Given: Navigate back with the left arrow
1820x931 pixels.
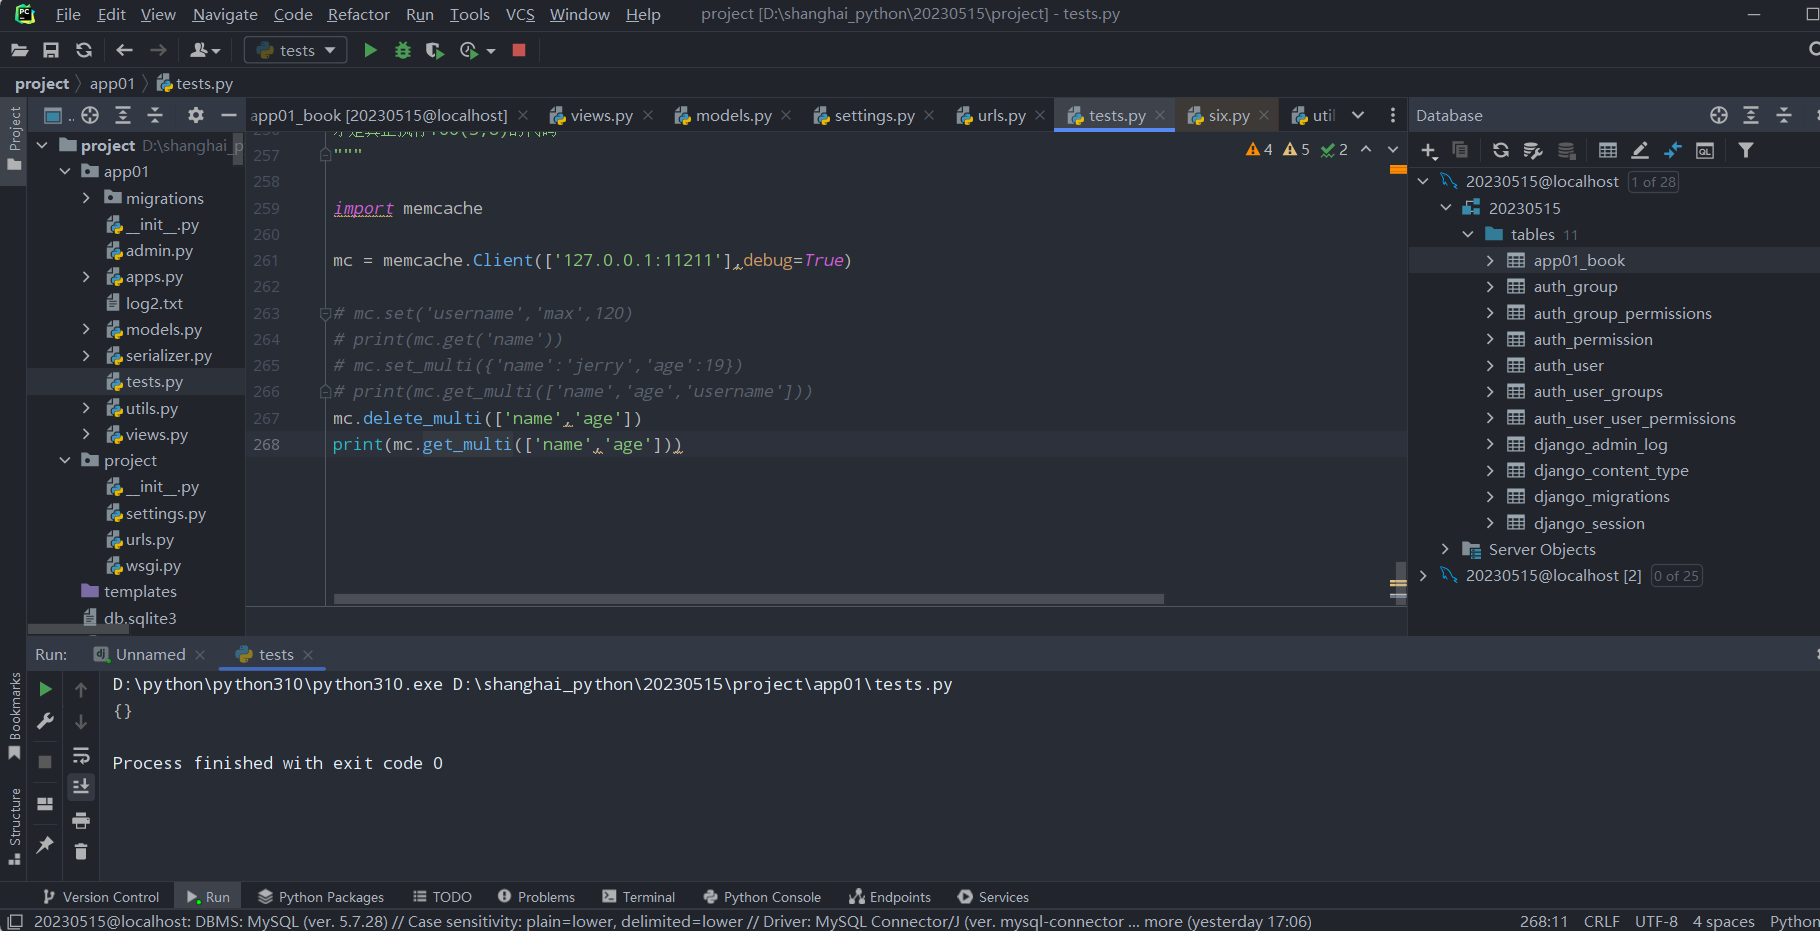Looking at the screenshot, I should (x=124, y=50).
